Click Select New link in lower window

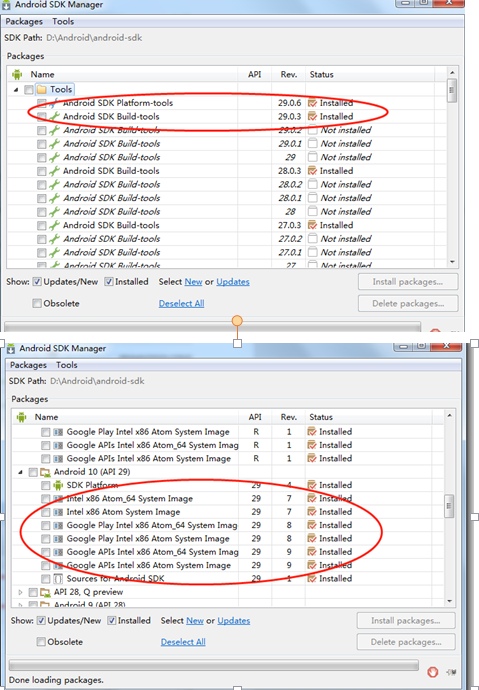click(195, 620)
